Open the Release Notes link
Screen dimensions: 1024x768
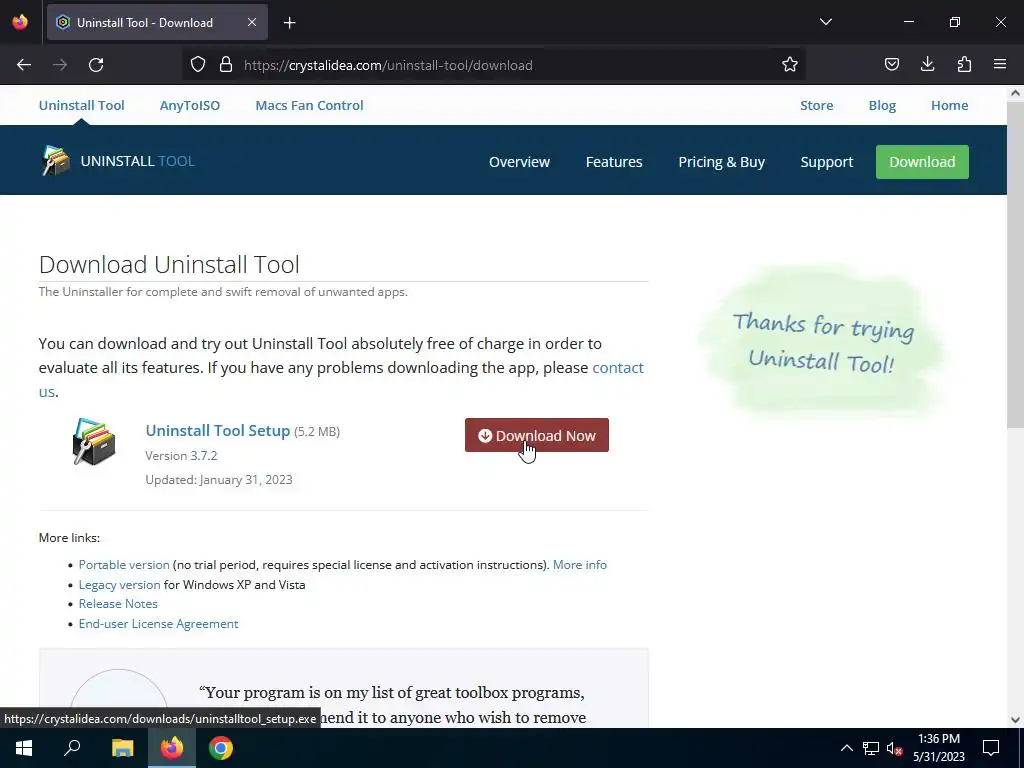(x=118, y=603)
